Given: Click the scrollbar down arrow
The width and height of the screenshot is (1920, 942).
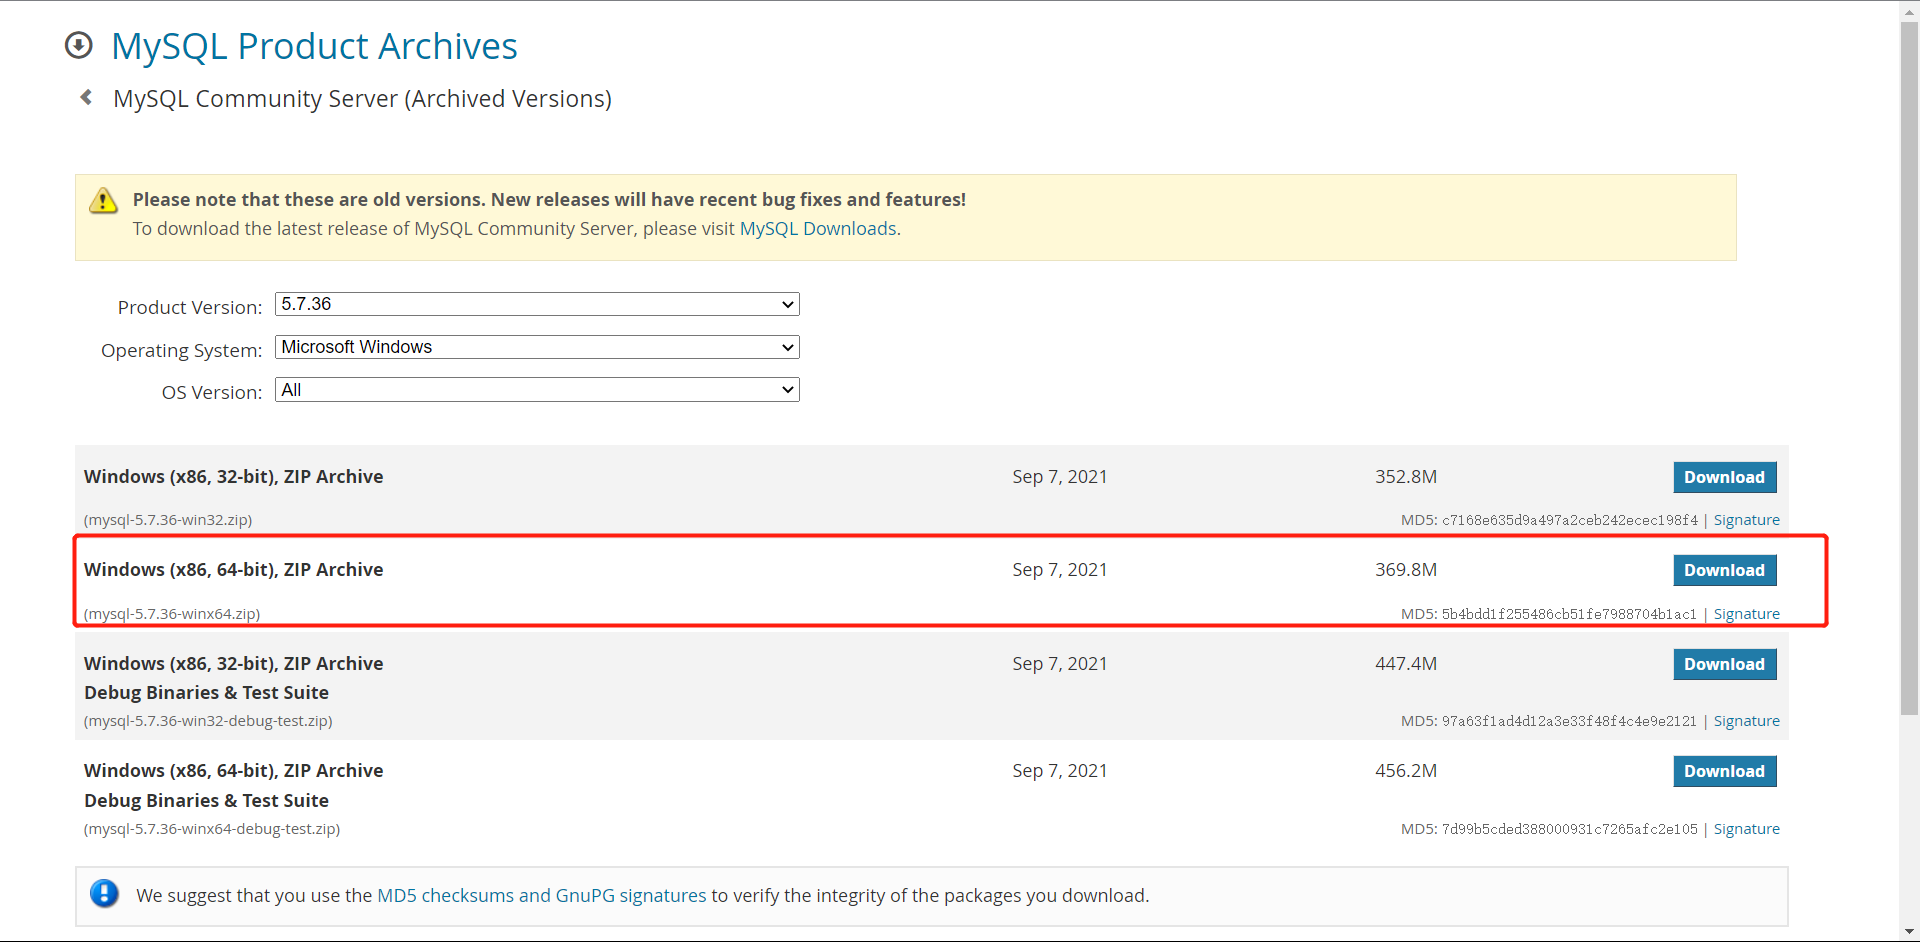Looking at the screenshot, I should [x=1909, y=932].
